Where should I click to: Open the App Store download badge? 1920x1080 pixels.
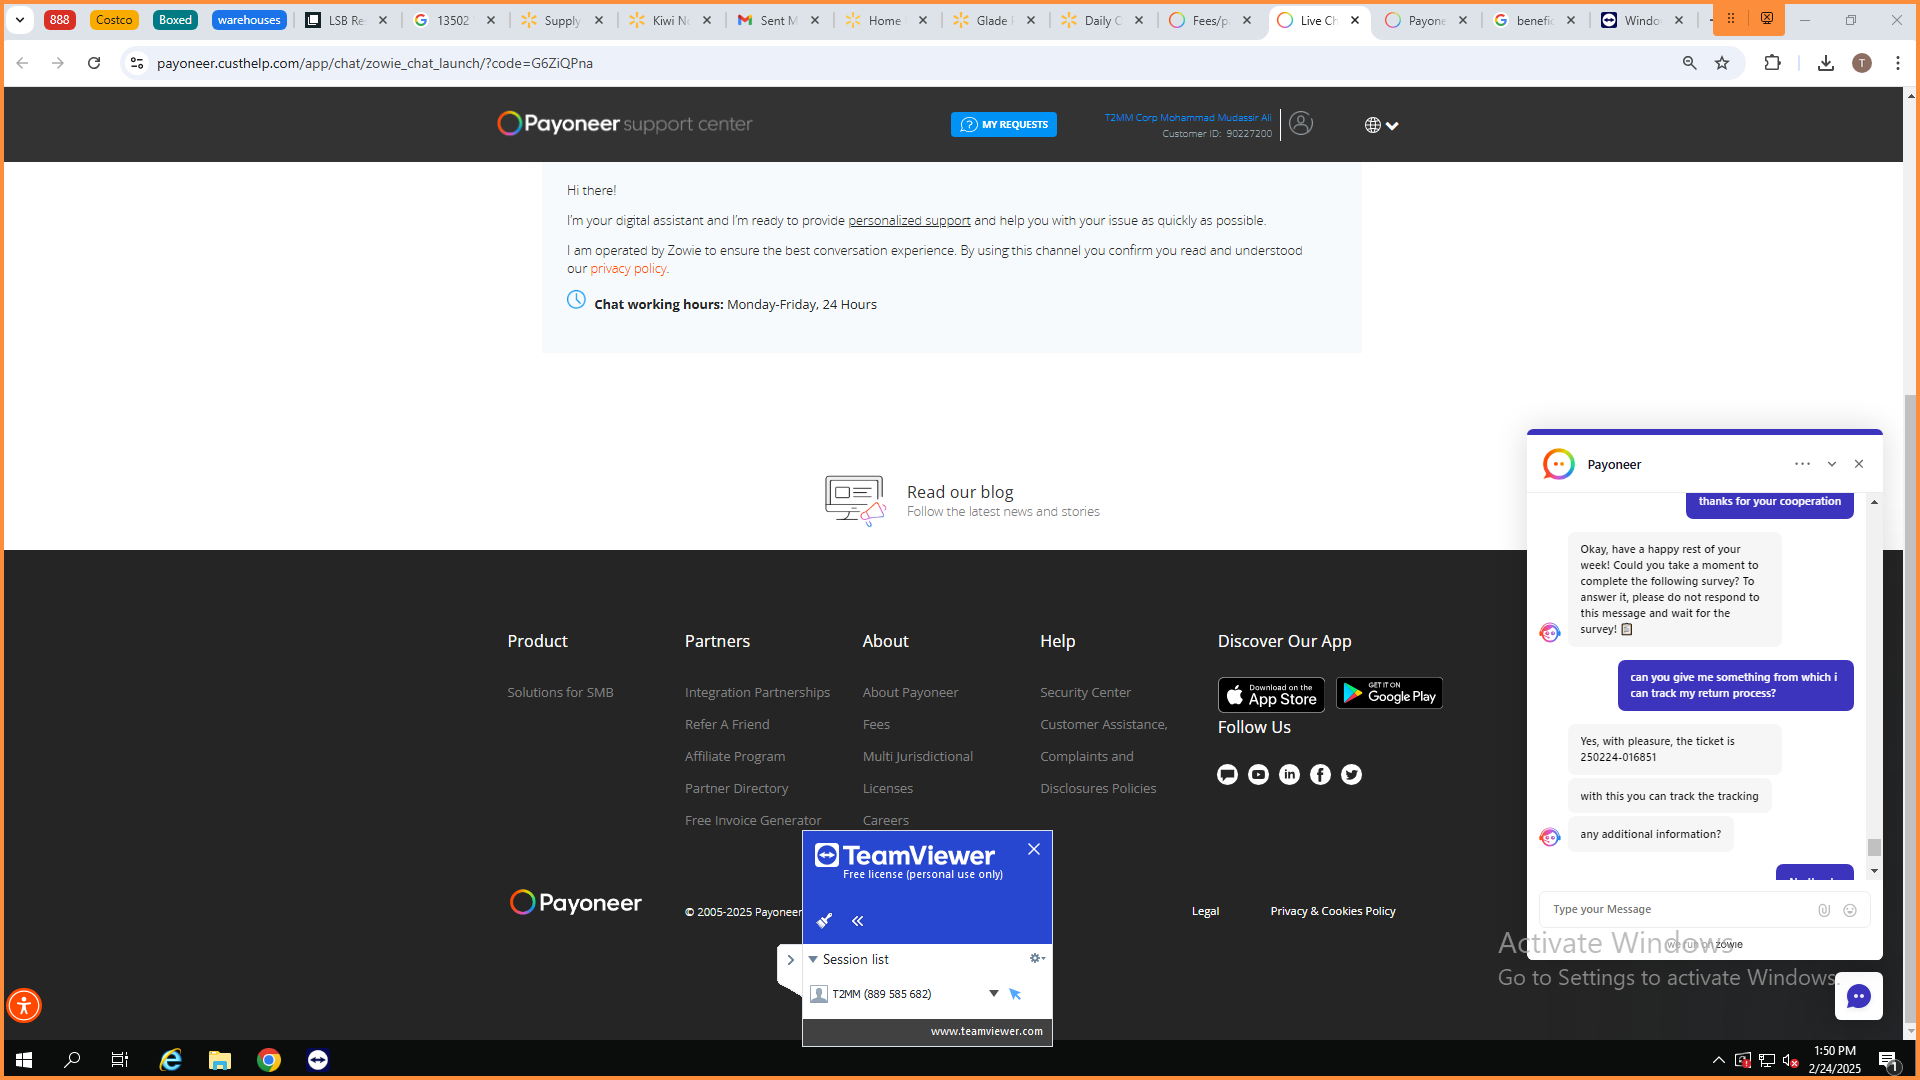pyautogui.click(x=1270, y=695)
